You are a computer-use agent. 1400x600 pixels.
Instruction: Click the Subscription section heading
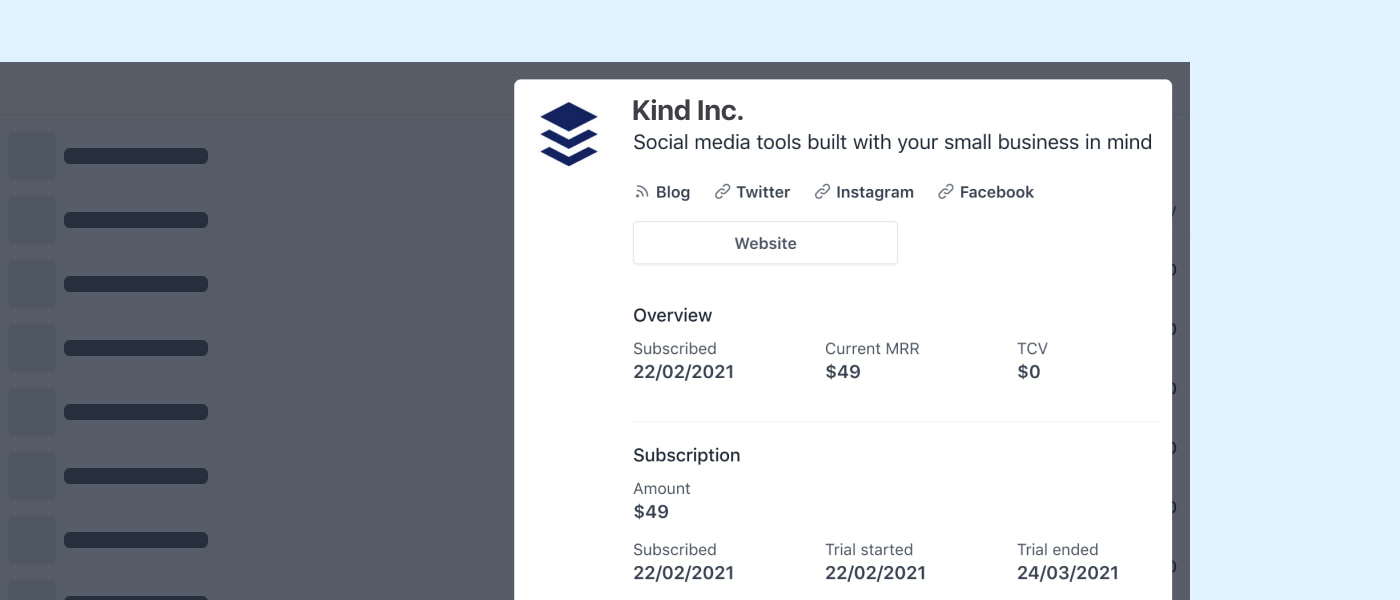(686, 455)
